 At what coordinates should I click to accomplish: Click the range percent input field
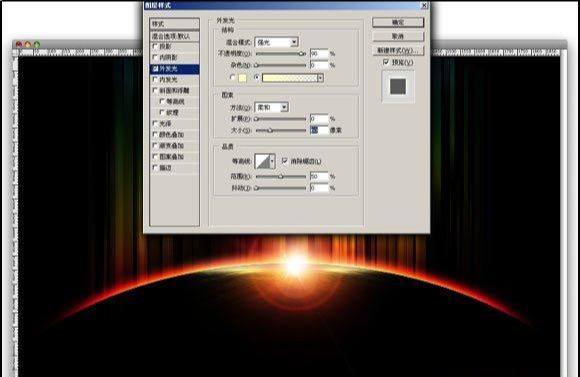tap(319, 176)
